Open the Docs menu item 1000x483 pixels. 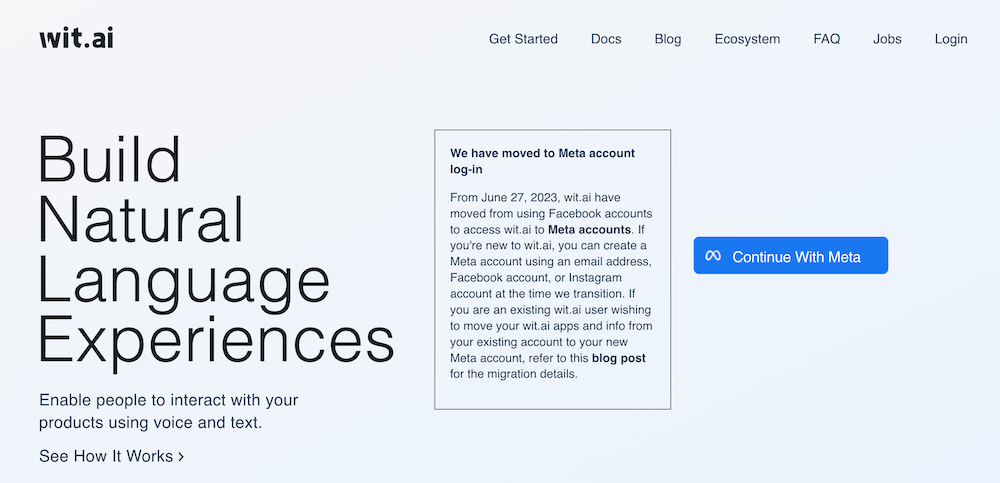[x=606, y=39]
